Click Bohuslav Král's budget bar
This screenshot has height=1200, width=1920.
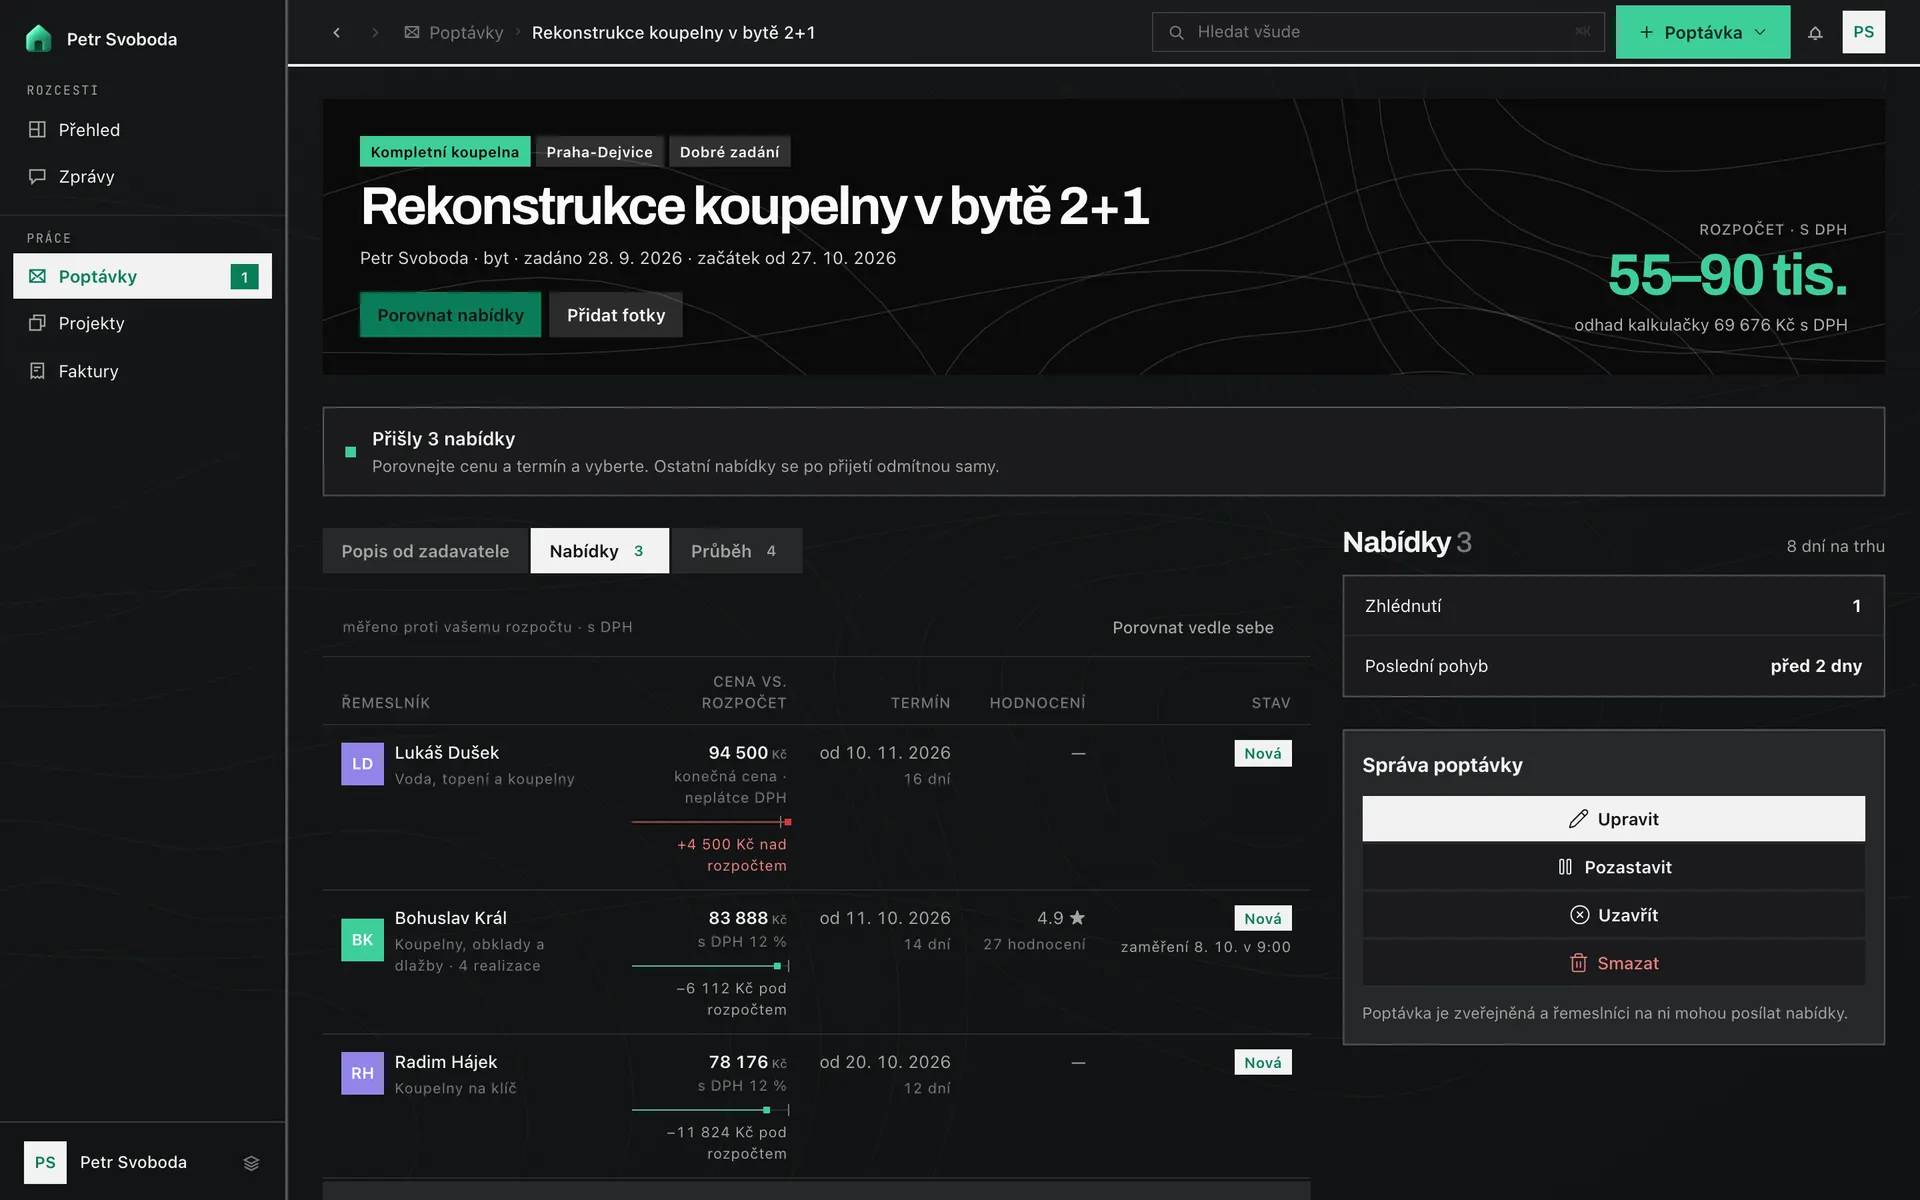[711, 966]
